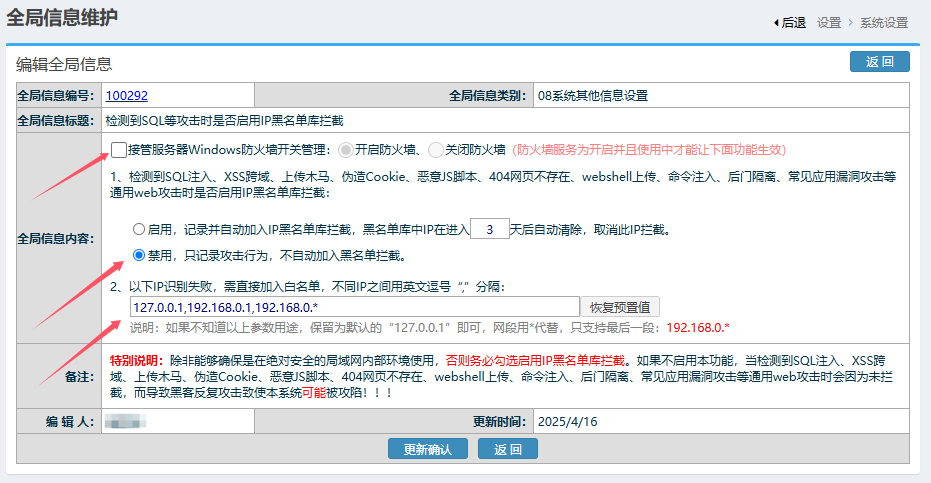
Task: Click 更新确认 to save changes
Action: click(x=427, y=449)
